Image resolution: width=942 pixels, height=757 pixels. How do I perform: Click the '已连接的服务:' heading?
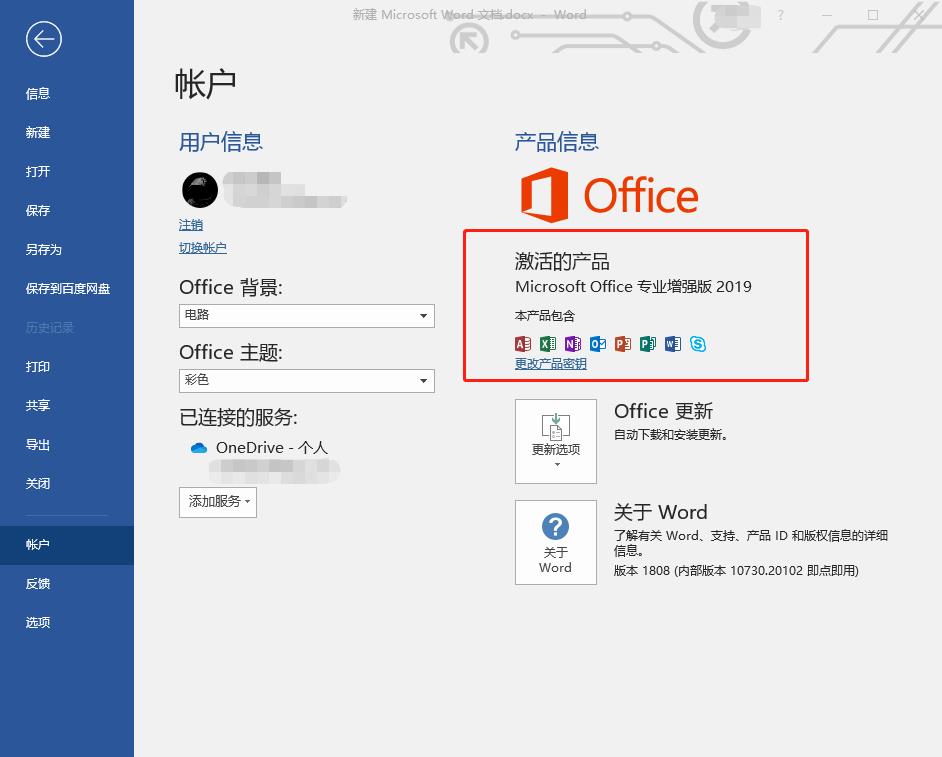(x=238, y=418)
